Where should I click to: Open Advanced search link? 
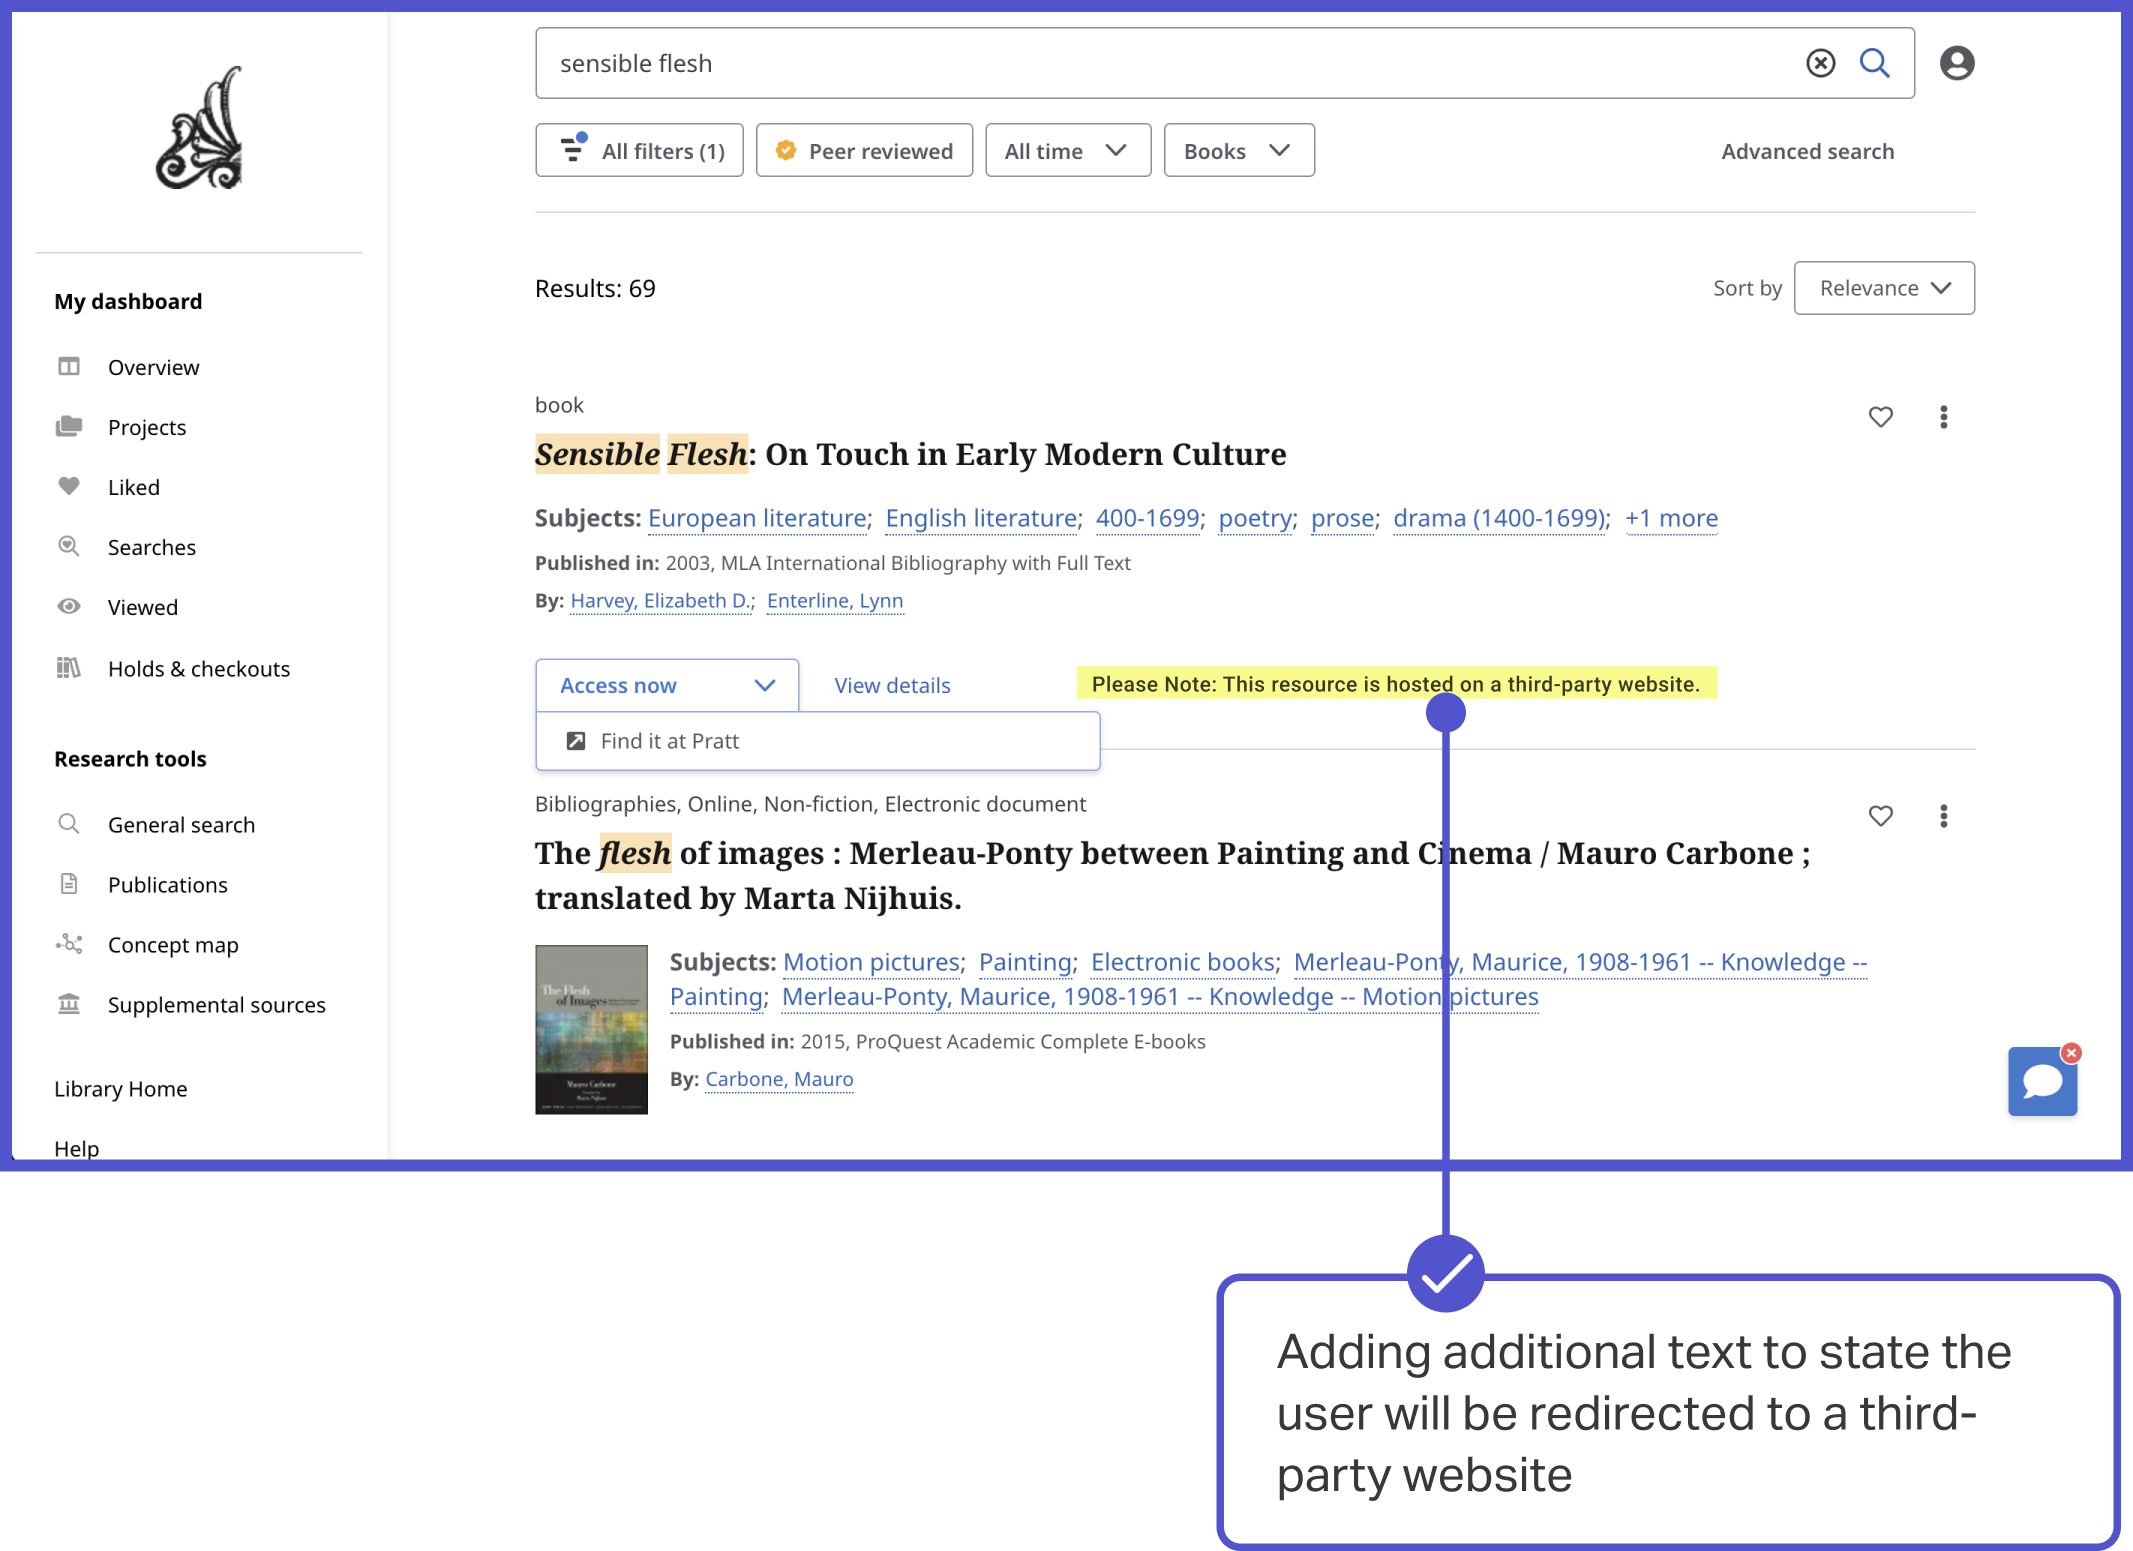[1807, 151]
